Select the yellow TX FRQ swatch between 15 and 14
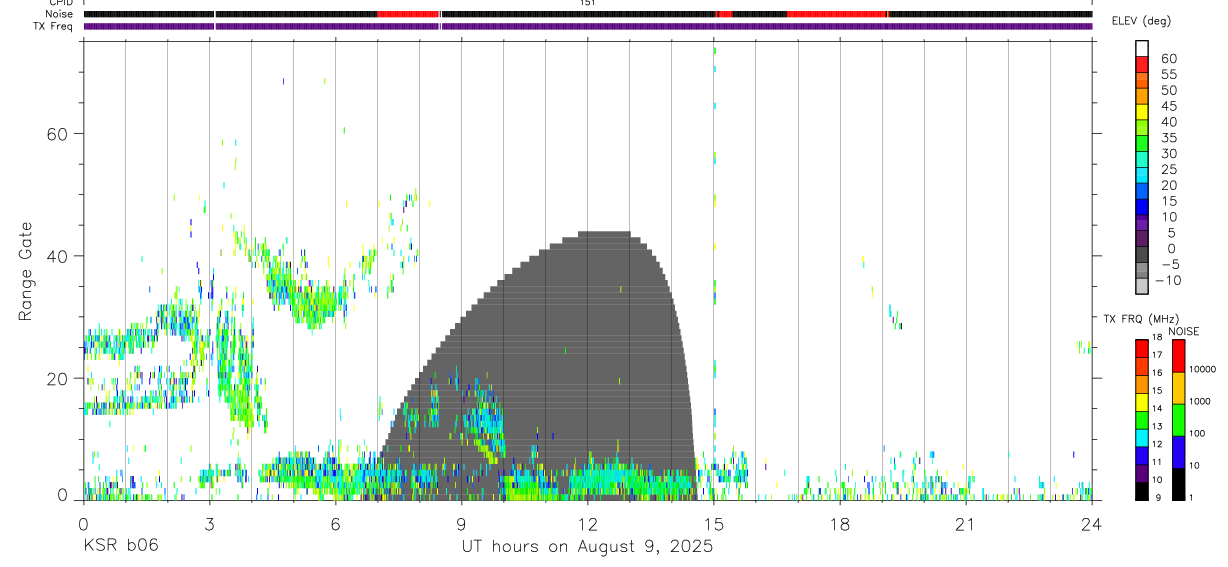This screenshot has height=567, width=1228. pyautogui.click(x=1142, y=402)
